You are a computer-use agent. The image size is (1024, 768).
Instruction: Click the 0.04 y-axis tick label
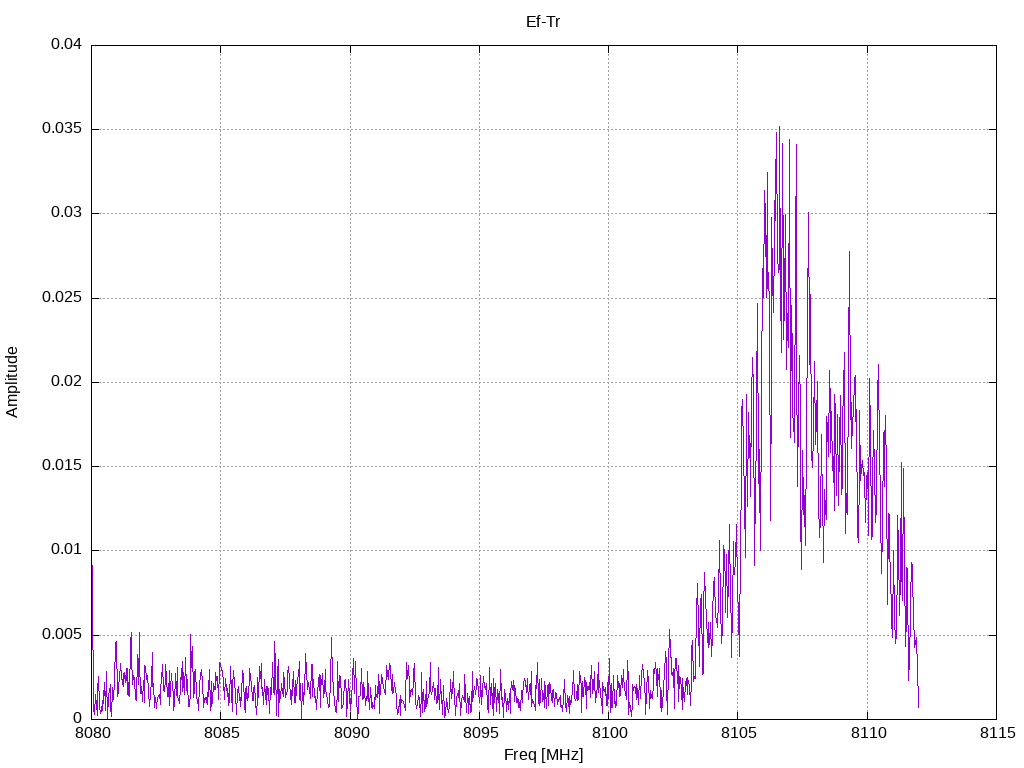click(67, 44)
